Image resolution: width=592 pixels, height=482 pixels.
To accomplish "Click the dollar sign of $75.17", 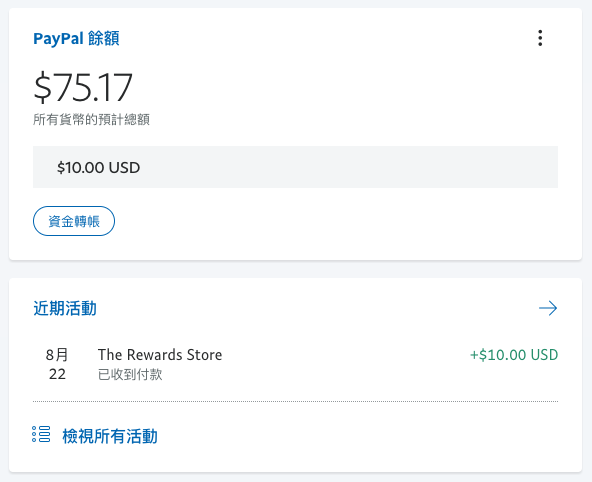I will coord(42,87).
